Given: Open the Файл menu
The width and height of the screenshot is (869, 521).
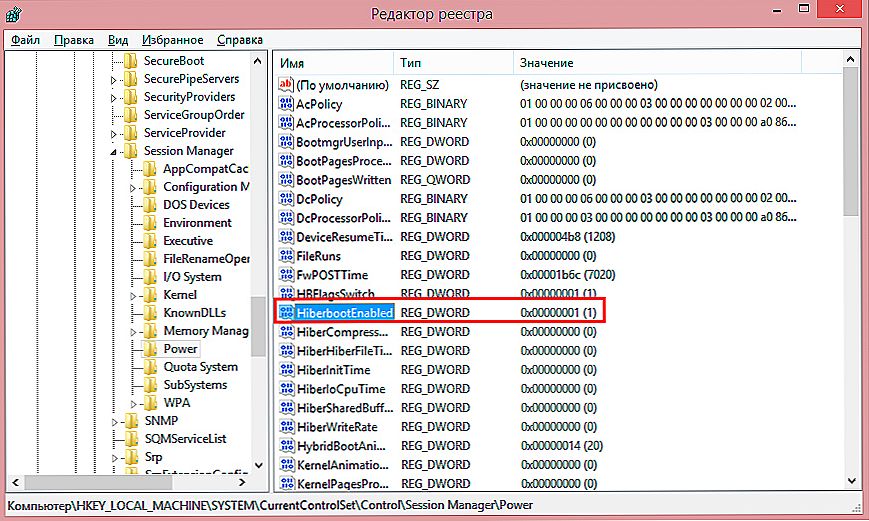Looking at the screenshot, I should [x=25, y=40].
